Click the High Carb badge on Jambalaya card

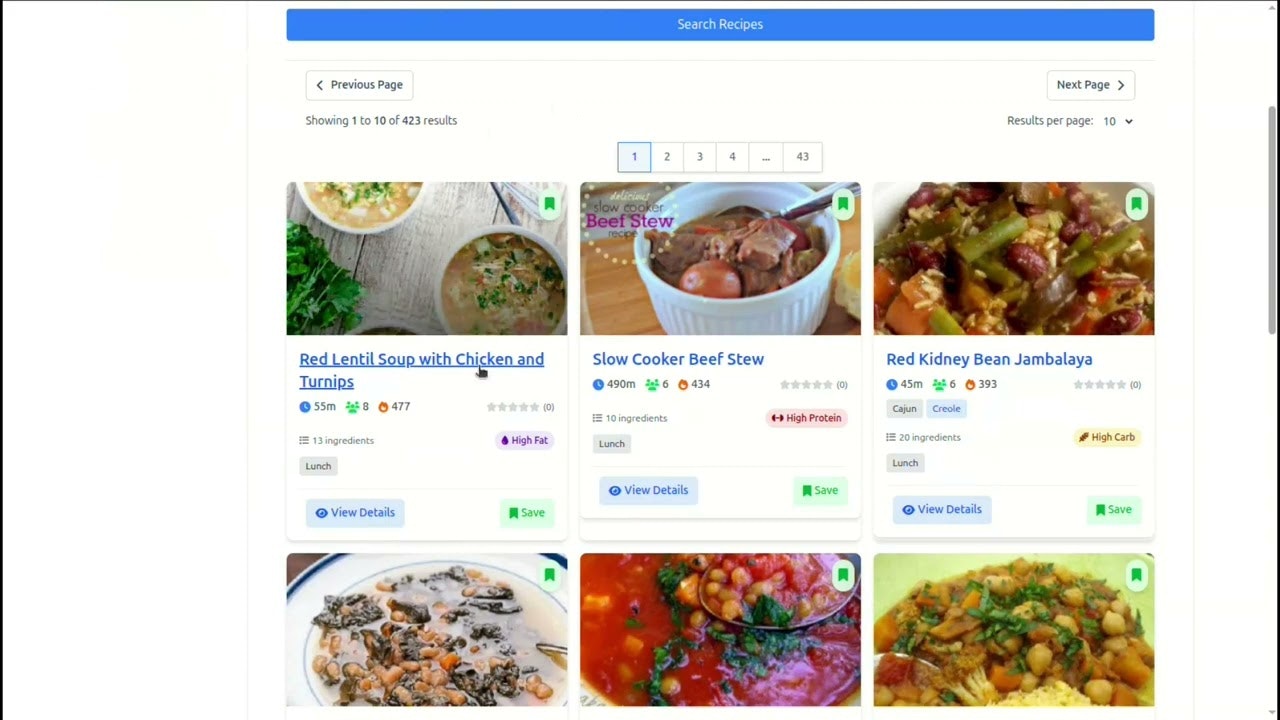1106,437
